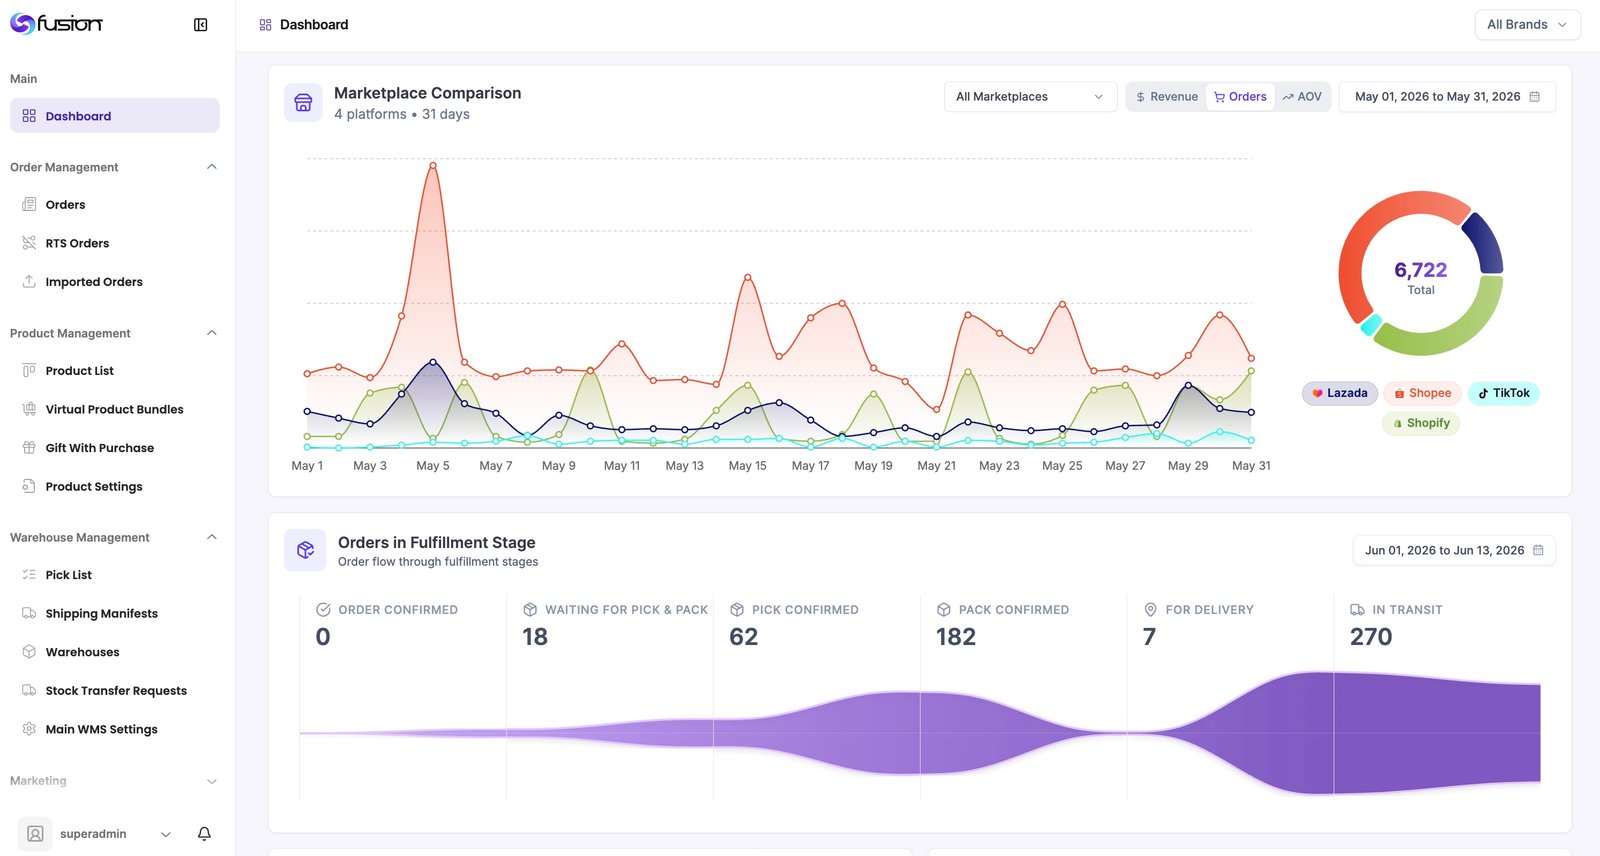Click the Product Settings icon

pos(29,486)
